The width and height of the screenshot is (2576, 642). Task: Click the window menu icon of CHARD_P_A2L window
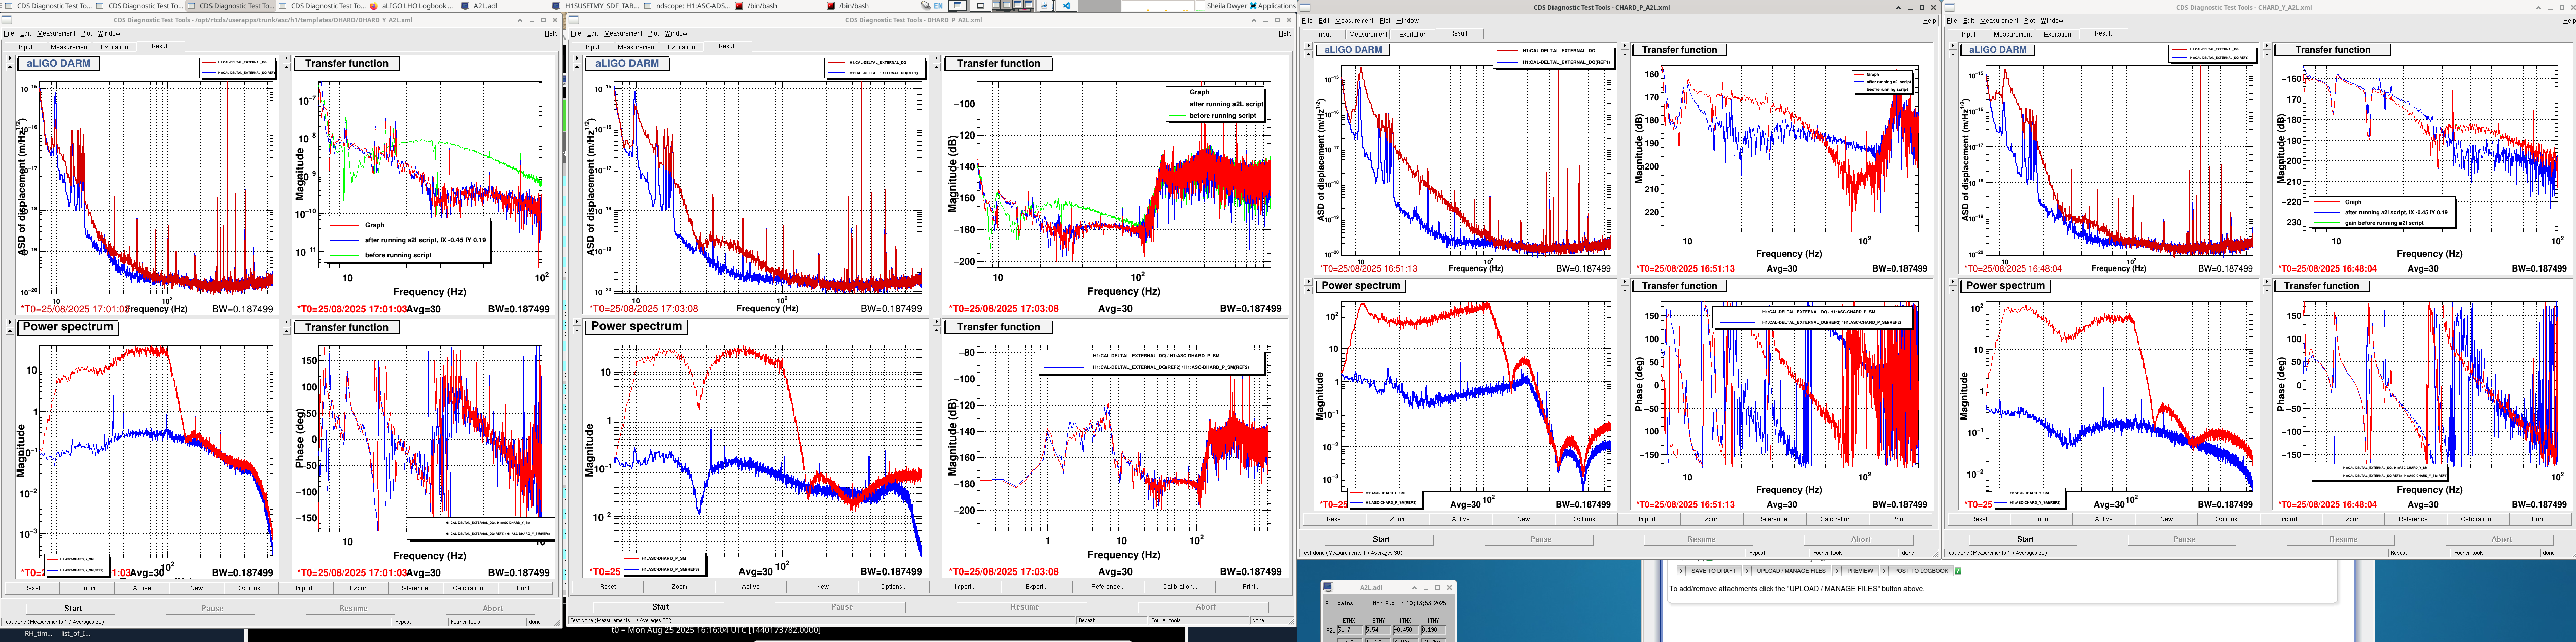coord(1305,7)
